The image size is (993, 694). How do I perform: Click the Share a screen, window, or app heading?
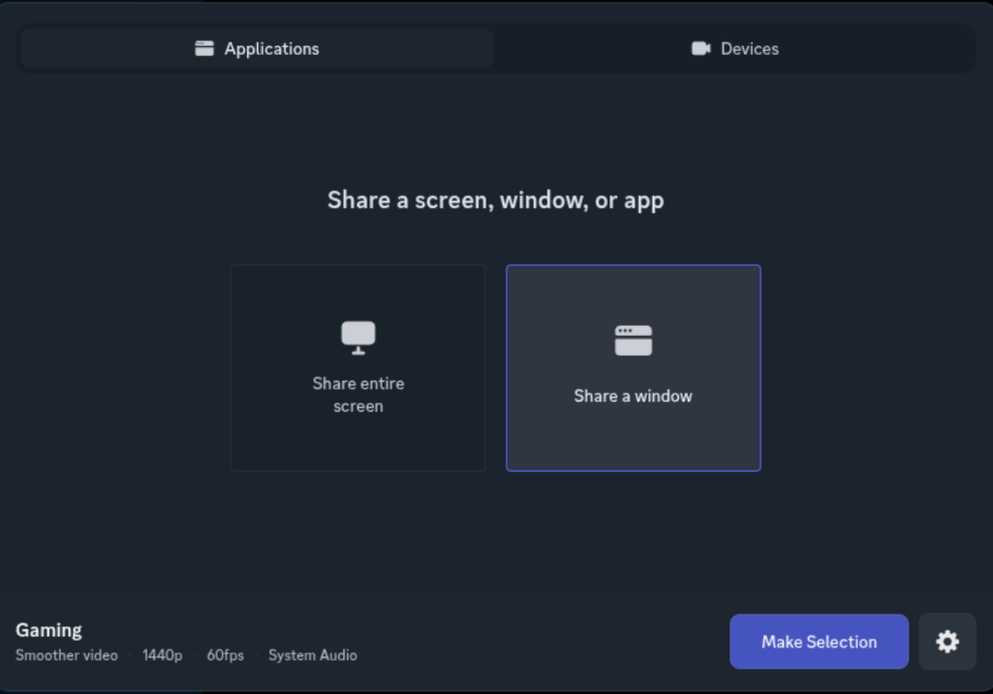pyautogui.click(x=496, y=200)
